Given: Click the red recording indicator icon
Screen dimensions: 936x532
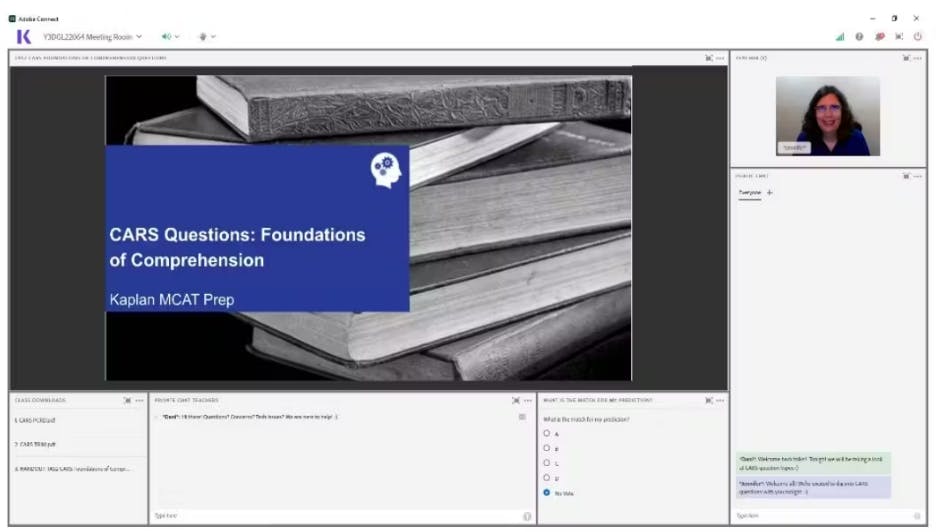Looking at the screenshot, I should tap(879, 37).
